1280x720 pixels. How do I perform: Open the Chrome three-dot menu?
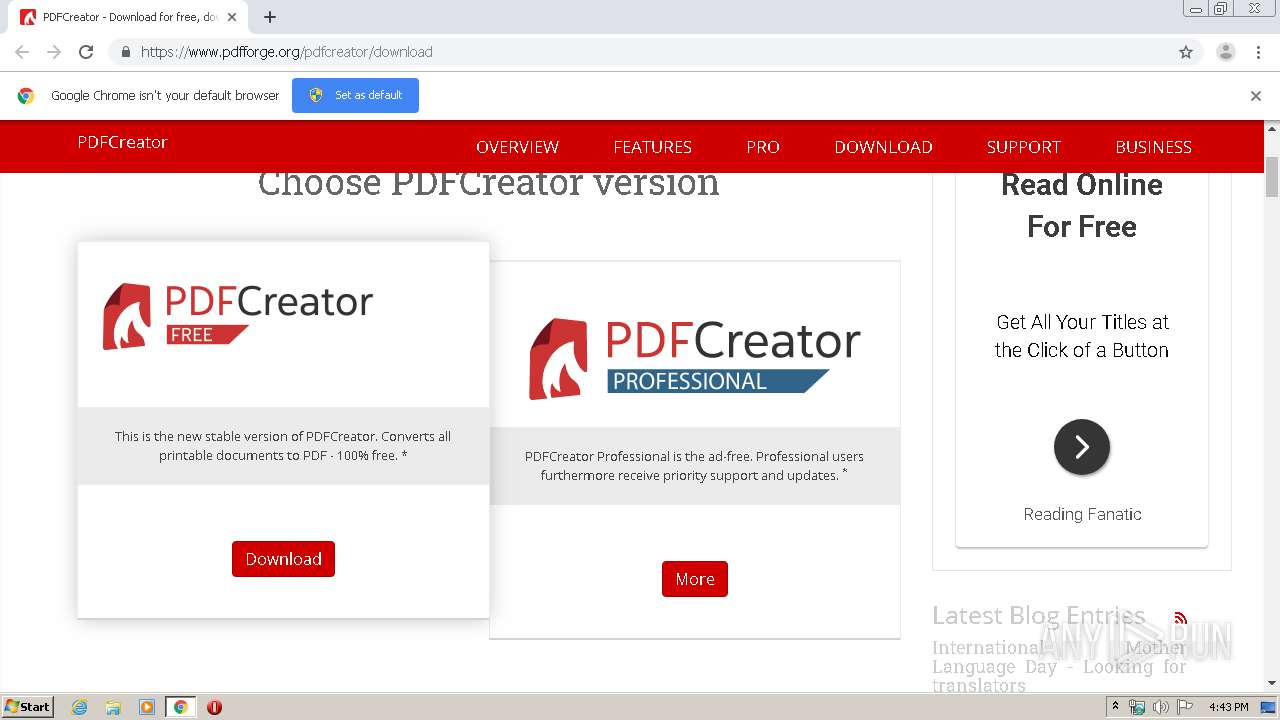point(1258,52)
